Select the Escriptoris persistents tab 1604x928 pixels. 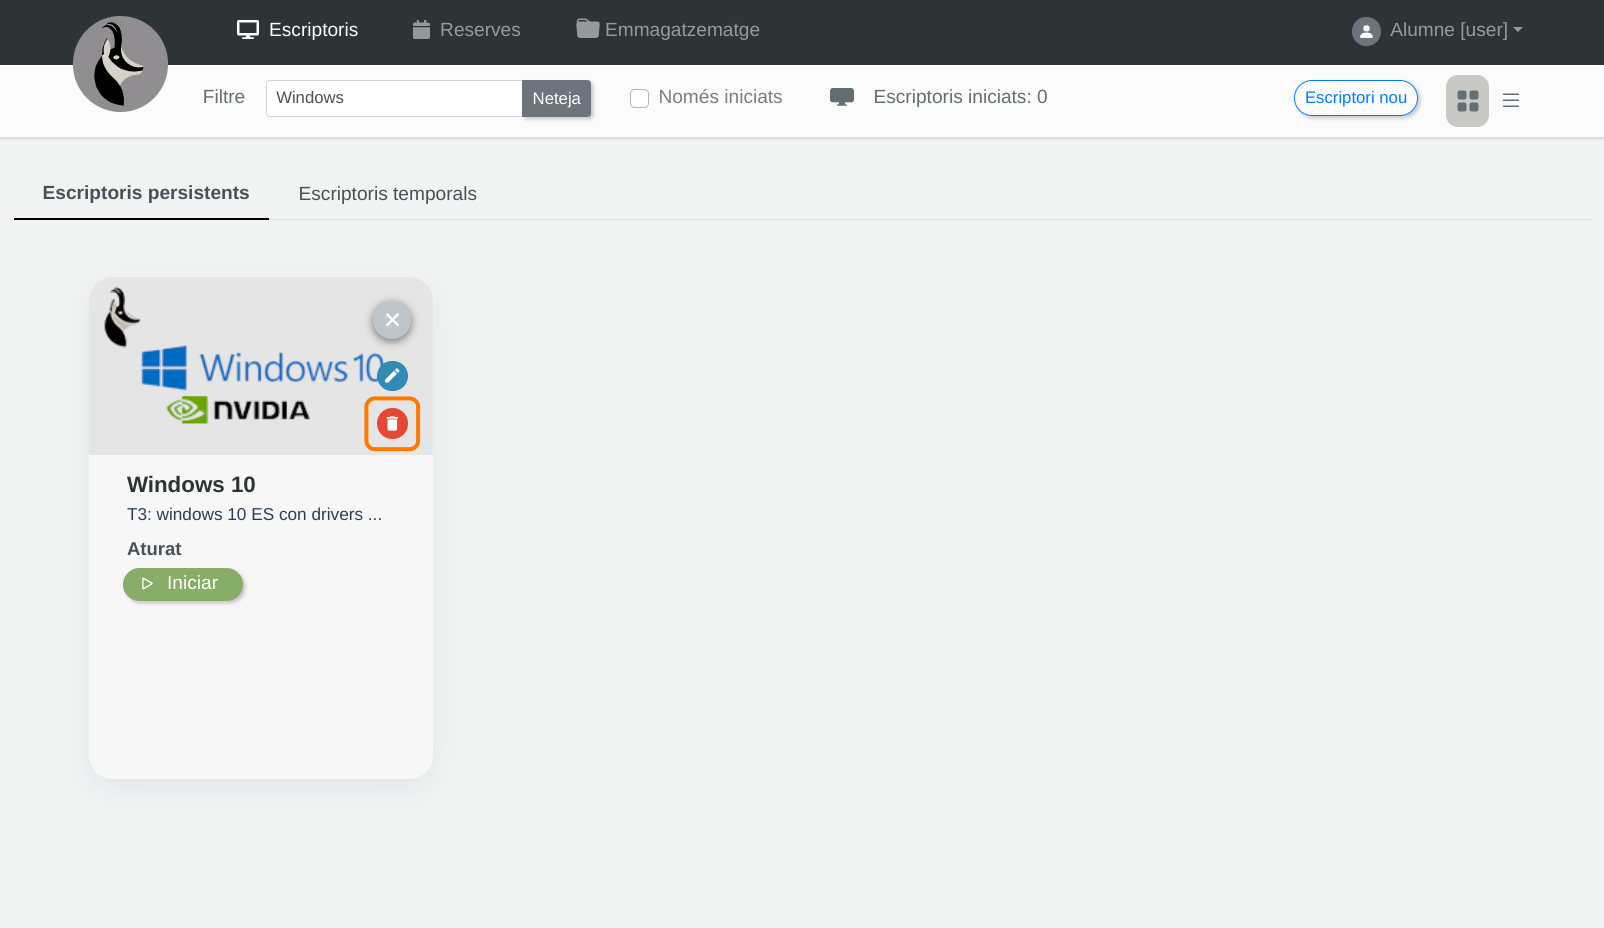pos(146,193)
